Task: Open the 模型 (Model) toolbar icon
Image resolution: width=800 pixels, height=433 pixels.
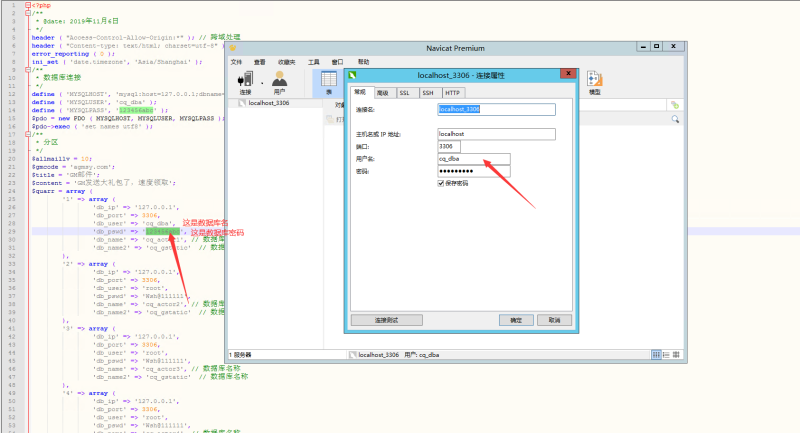Action: [594, 82]
